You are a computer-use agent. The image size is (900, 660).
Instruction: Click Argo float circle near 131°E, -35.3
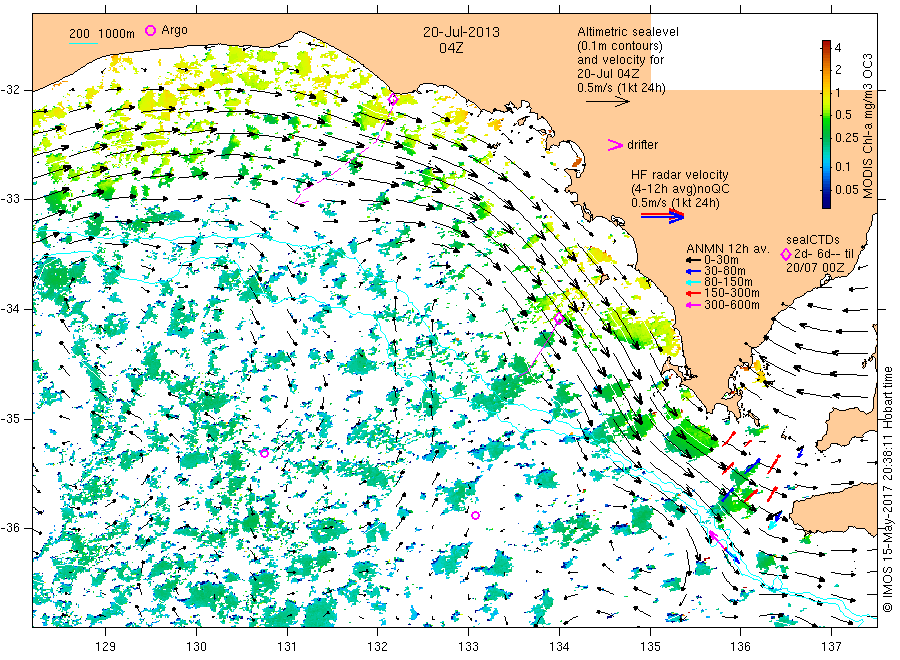click(264, 453)
